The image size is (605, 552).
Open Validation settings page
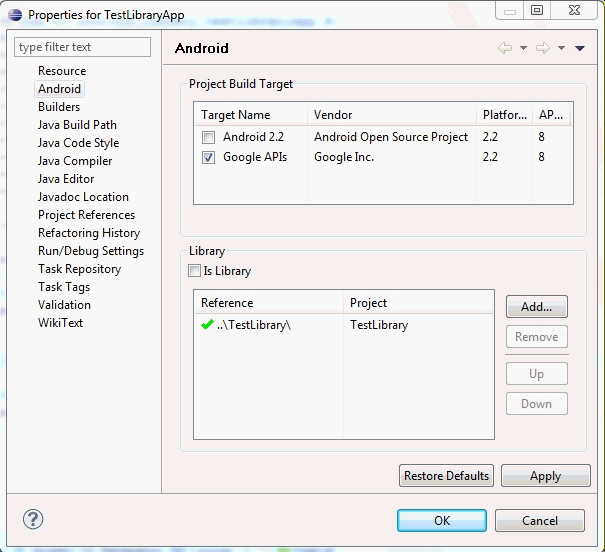click(x=64, y=305)
